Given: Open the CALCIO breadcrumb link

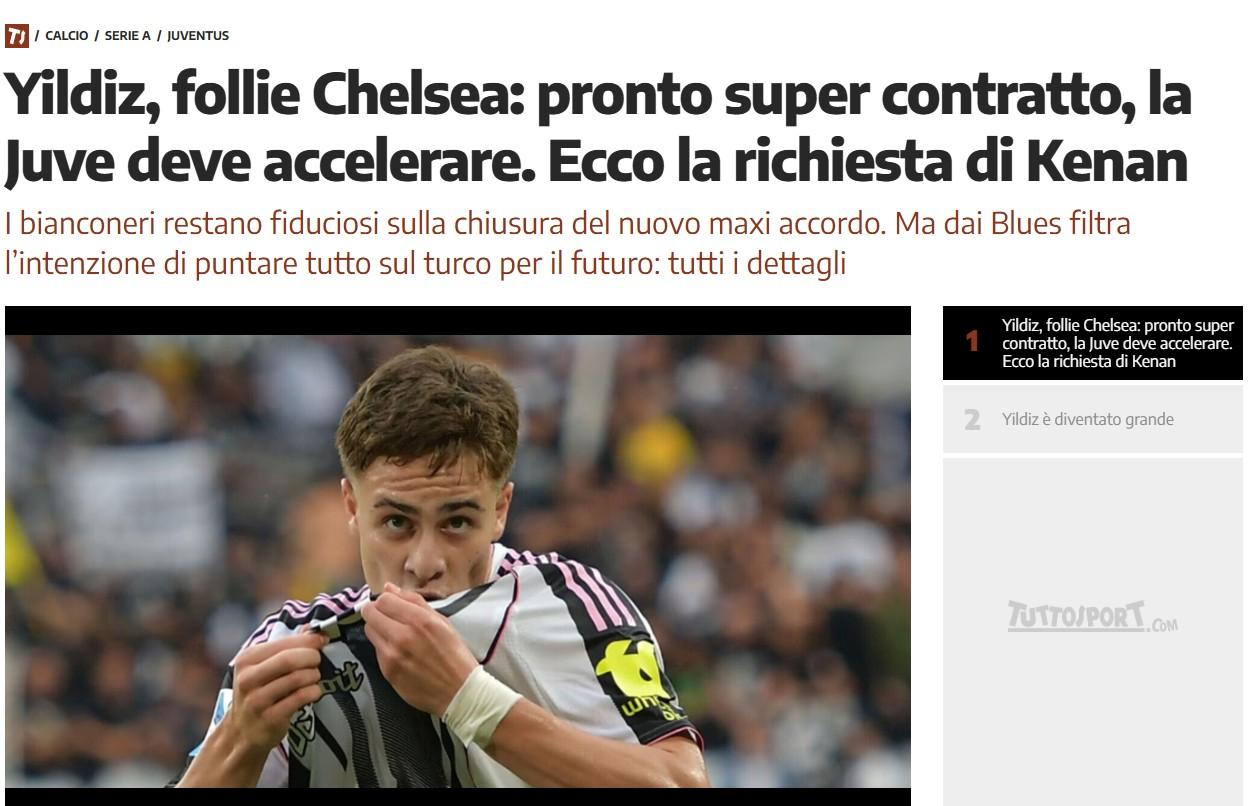Looking at the screenshot, I should [x=66, y=36].
